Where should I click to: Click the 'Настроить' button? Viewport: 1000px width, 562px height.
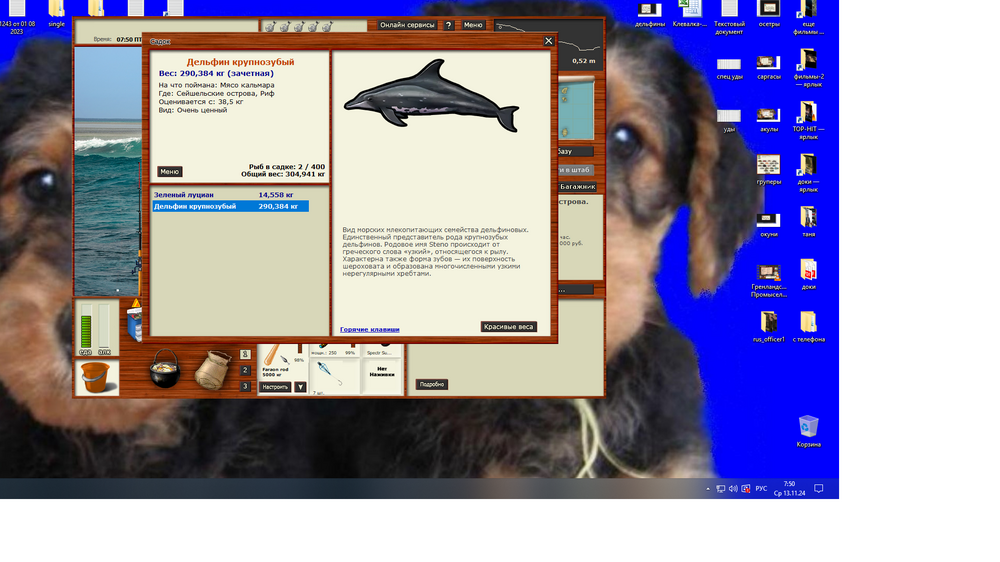276,387
